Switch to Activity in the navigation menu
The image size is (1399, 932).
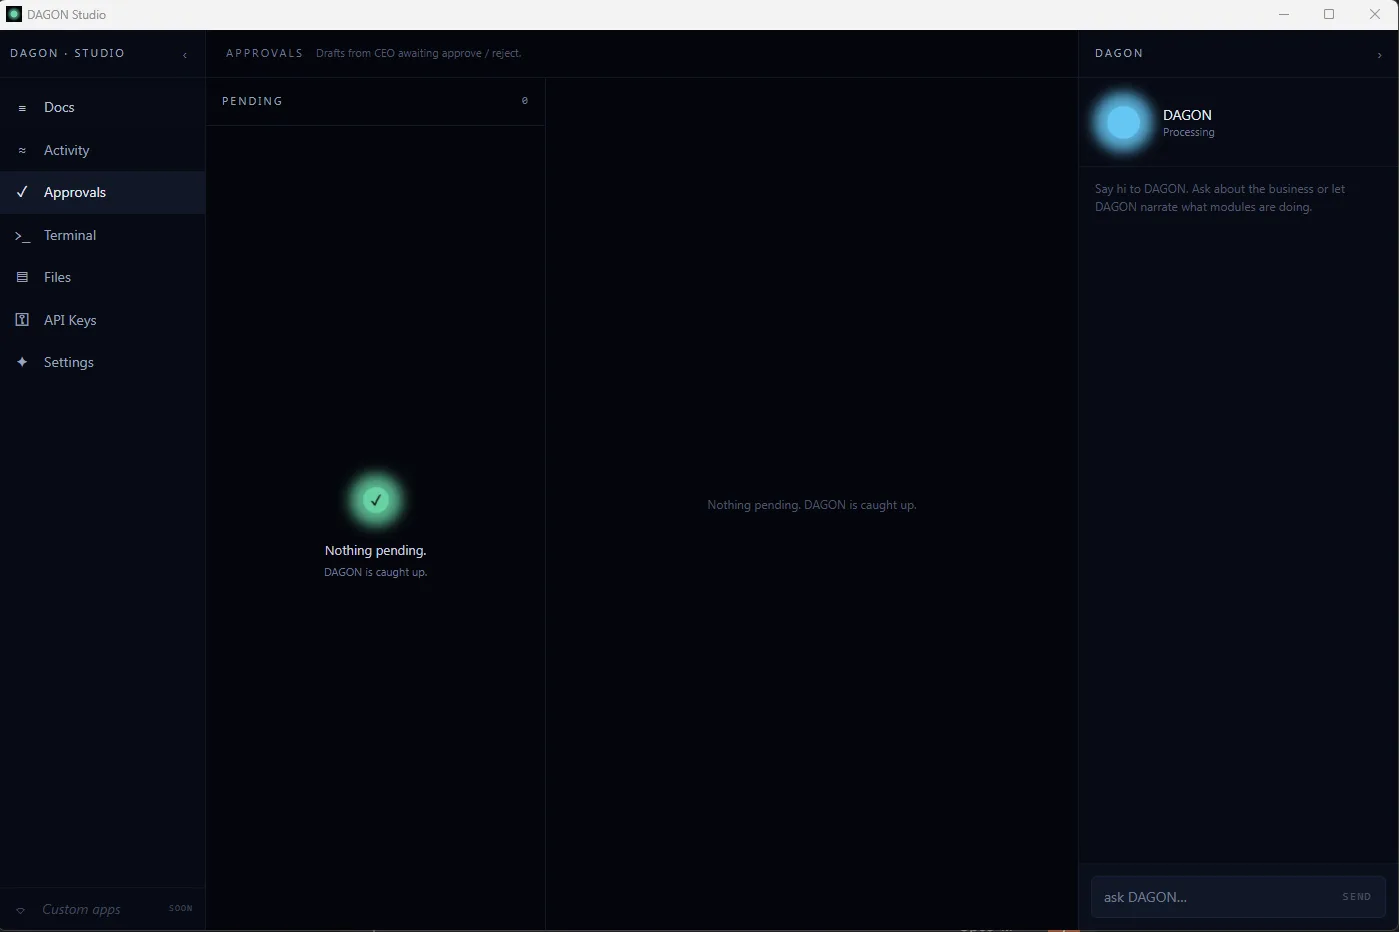[x=66, y=150]
